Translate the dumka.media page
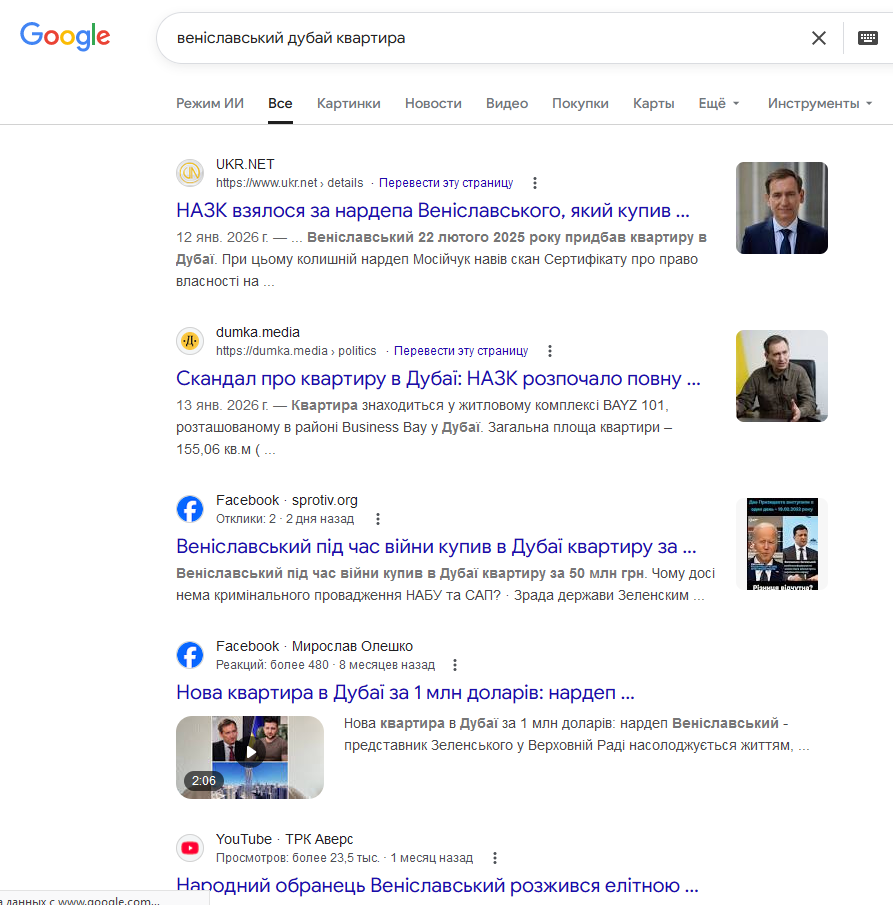 pos(461,351)
